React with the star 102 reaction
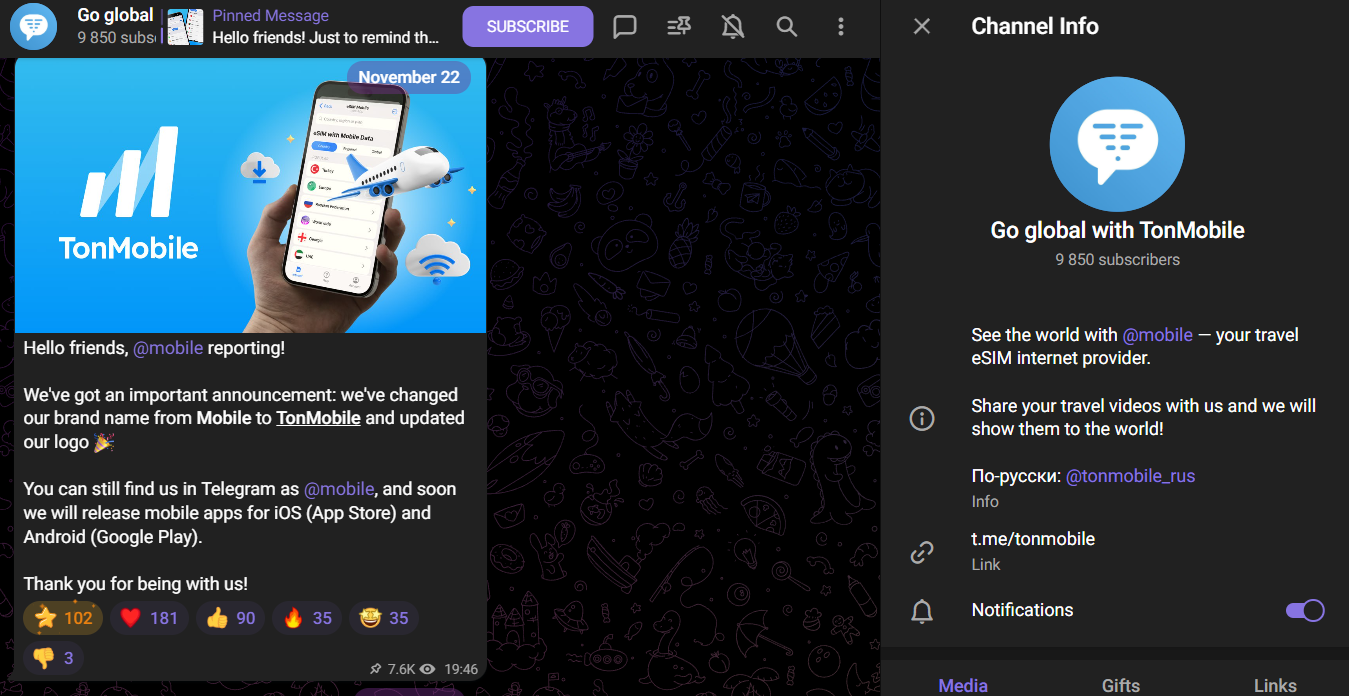 pos(63,618)
